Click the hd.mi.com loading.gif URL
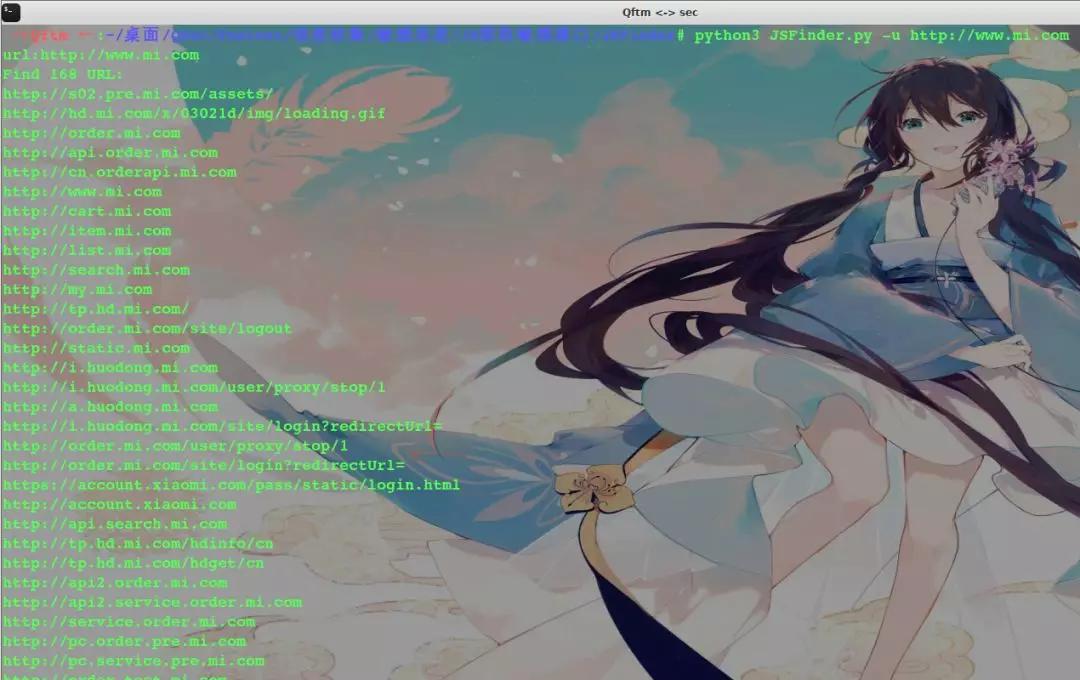The width and height of the screenshot is (1080, 680). click(x=194, y=114)
